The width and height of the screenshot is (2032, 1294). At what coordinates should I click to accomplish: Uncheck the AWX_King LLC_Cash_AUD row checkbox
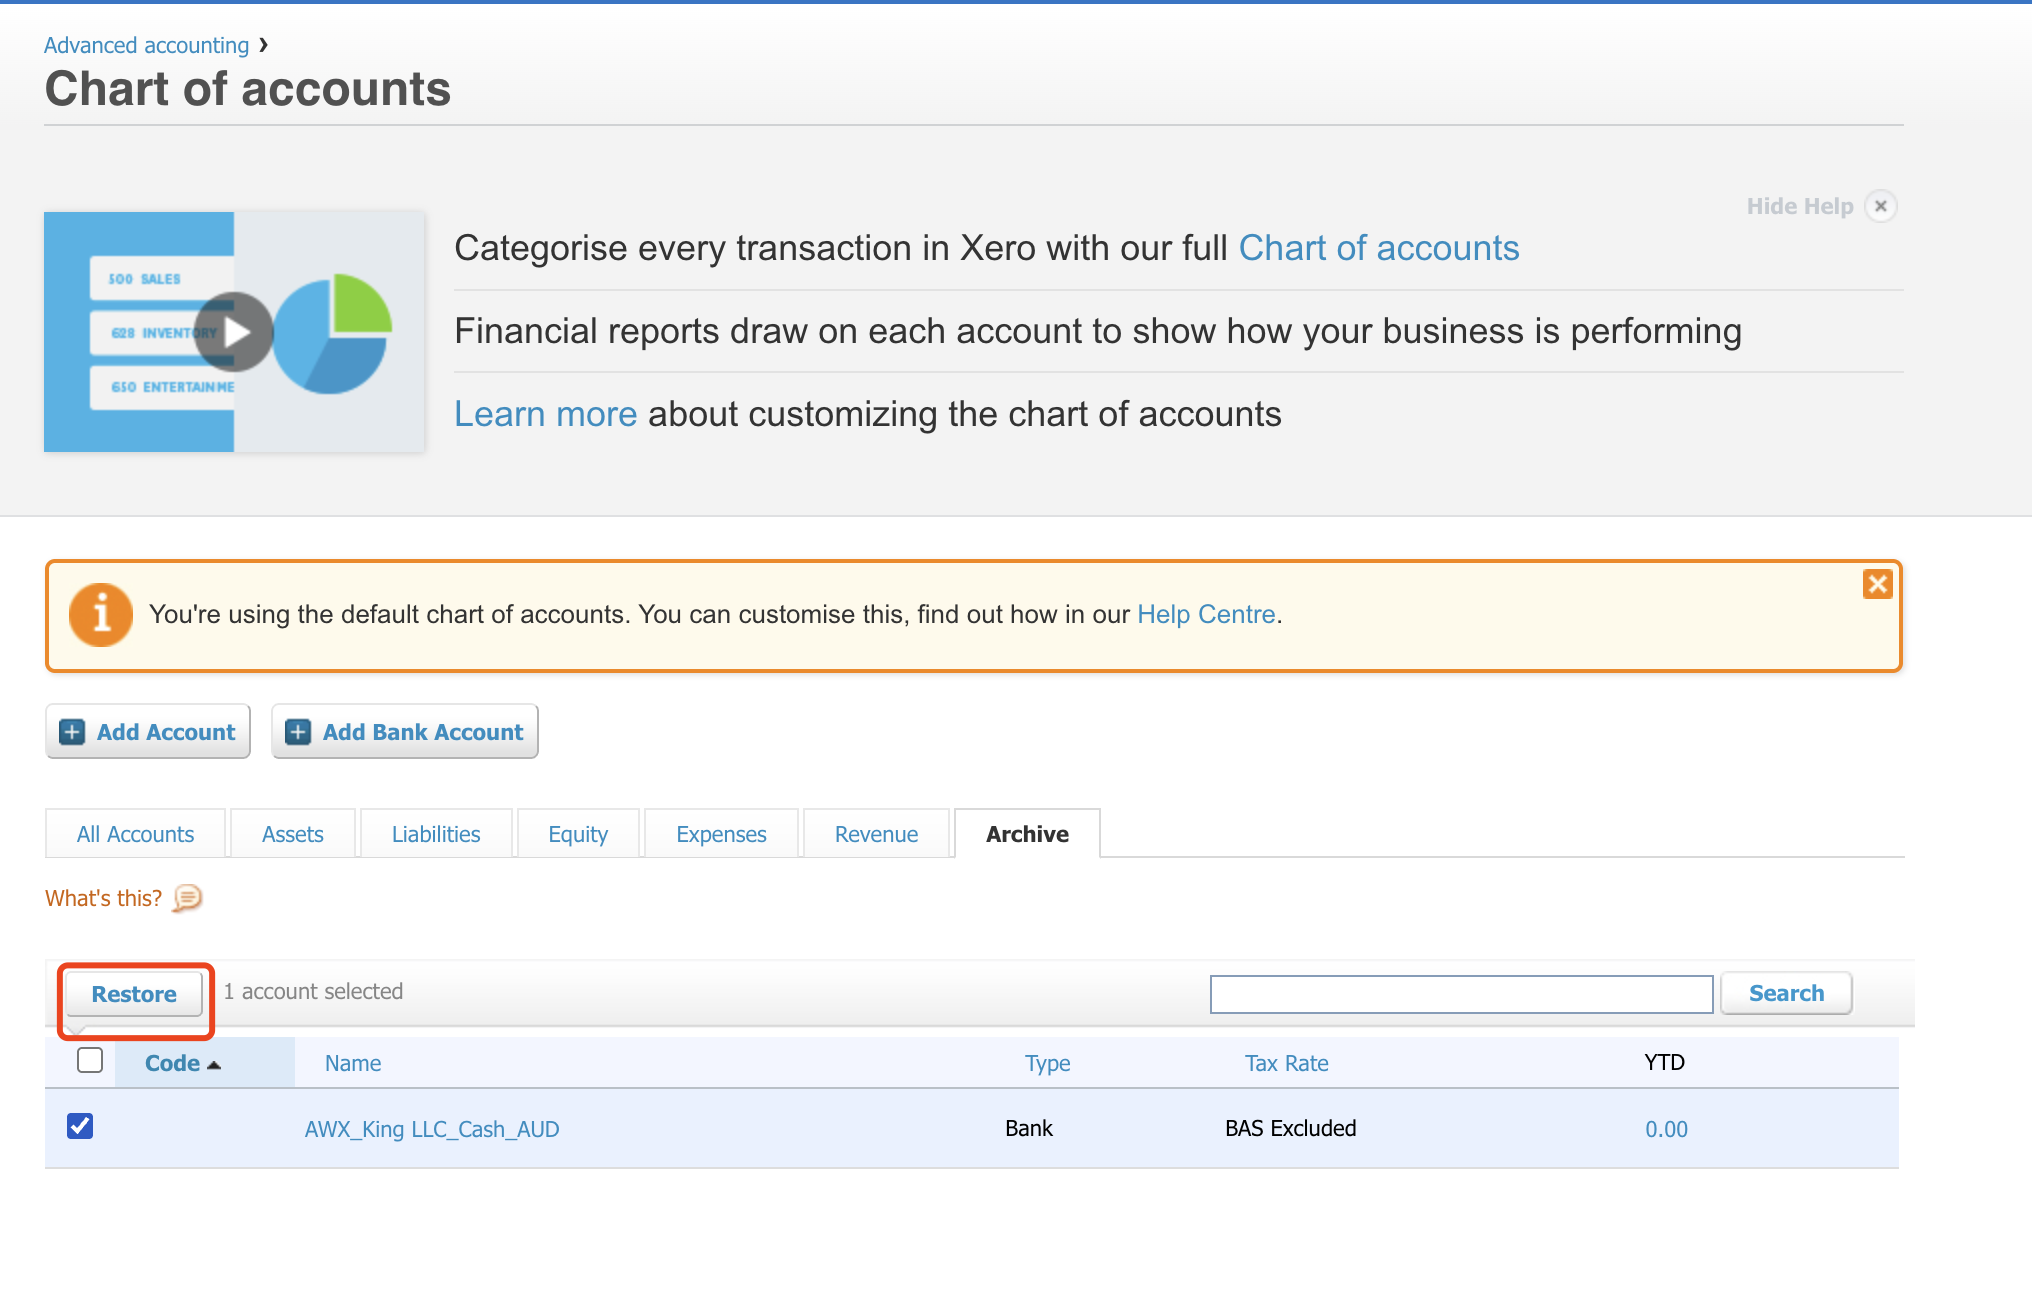point(80,1126)
